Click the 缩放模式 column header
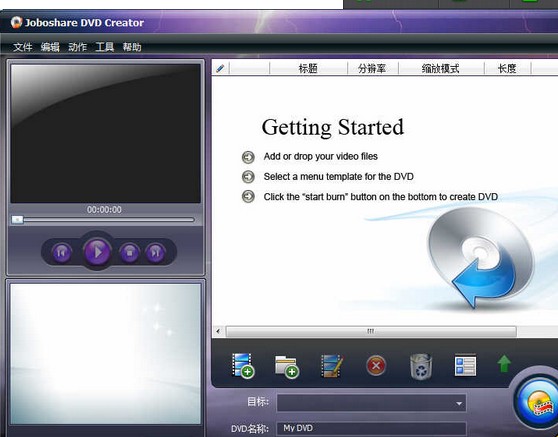 coord(441,68)
